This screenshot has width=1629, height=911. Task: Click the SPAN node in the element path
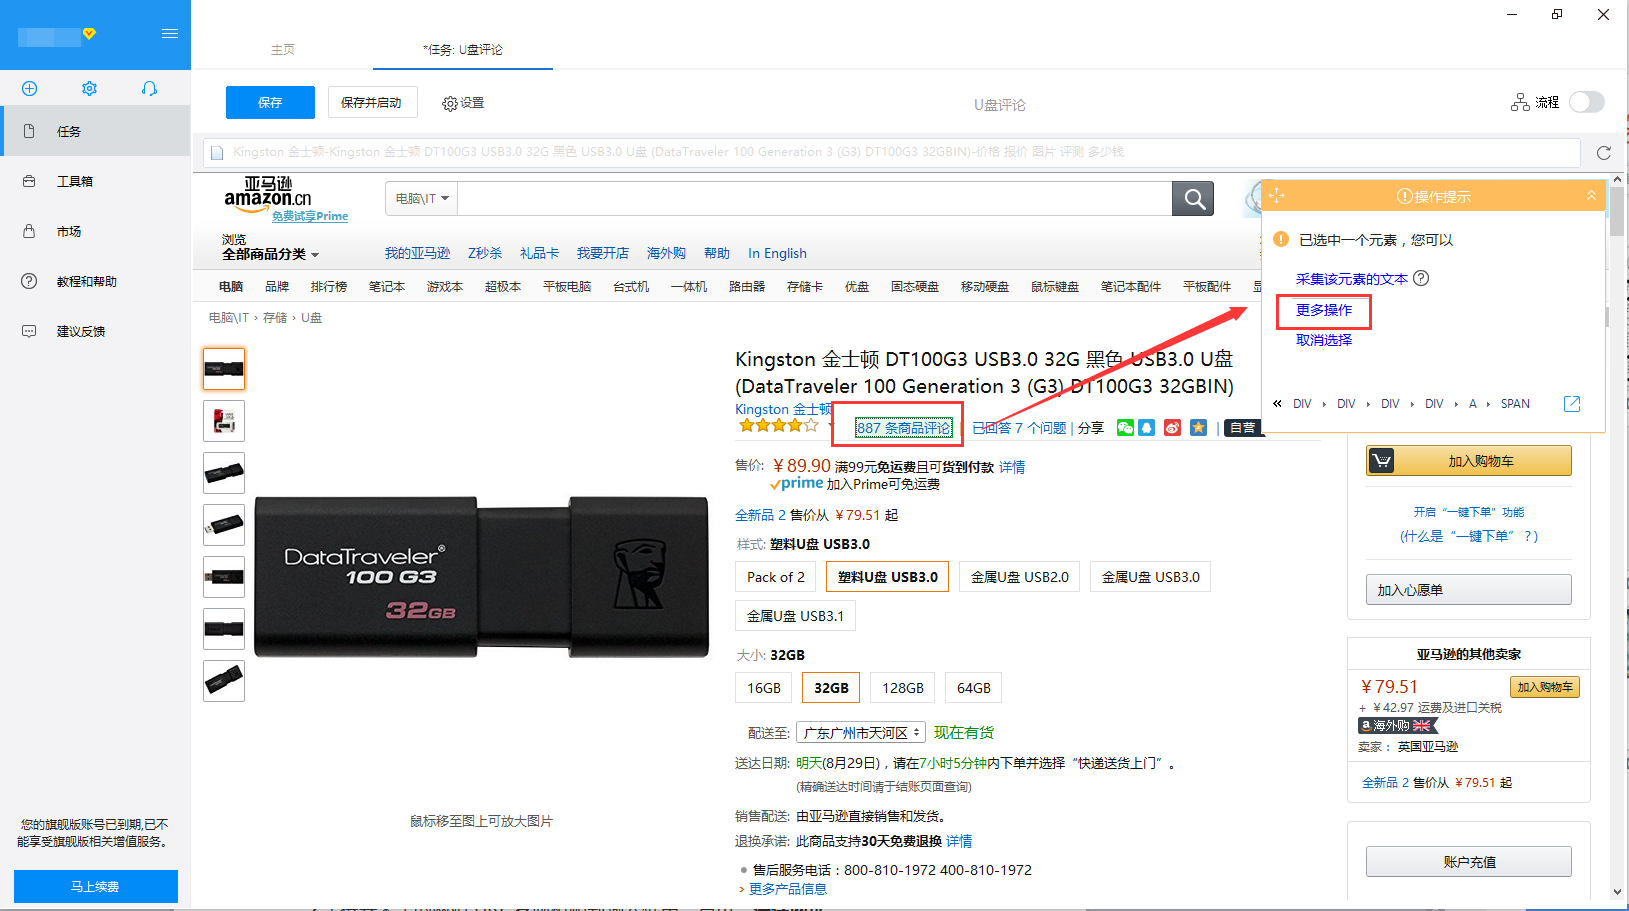(1515, 404)
